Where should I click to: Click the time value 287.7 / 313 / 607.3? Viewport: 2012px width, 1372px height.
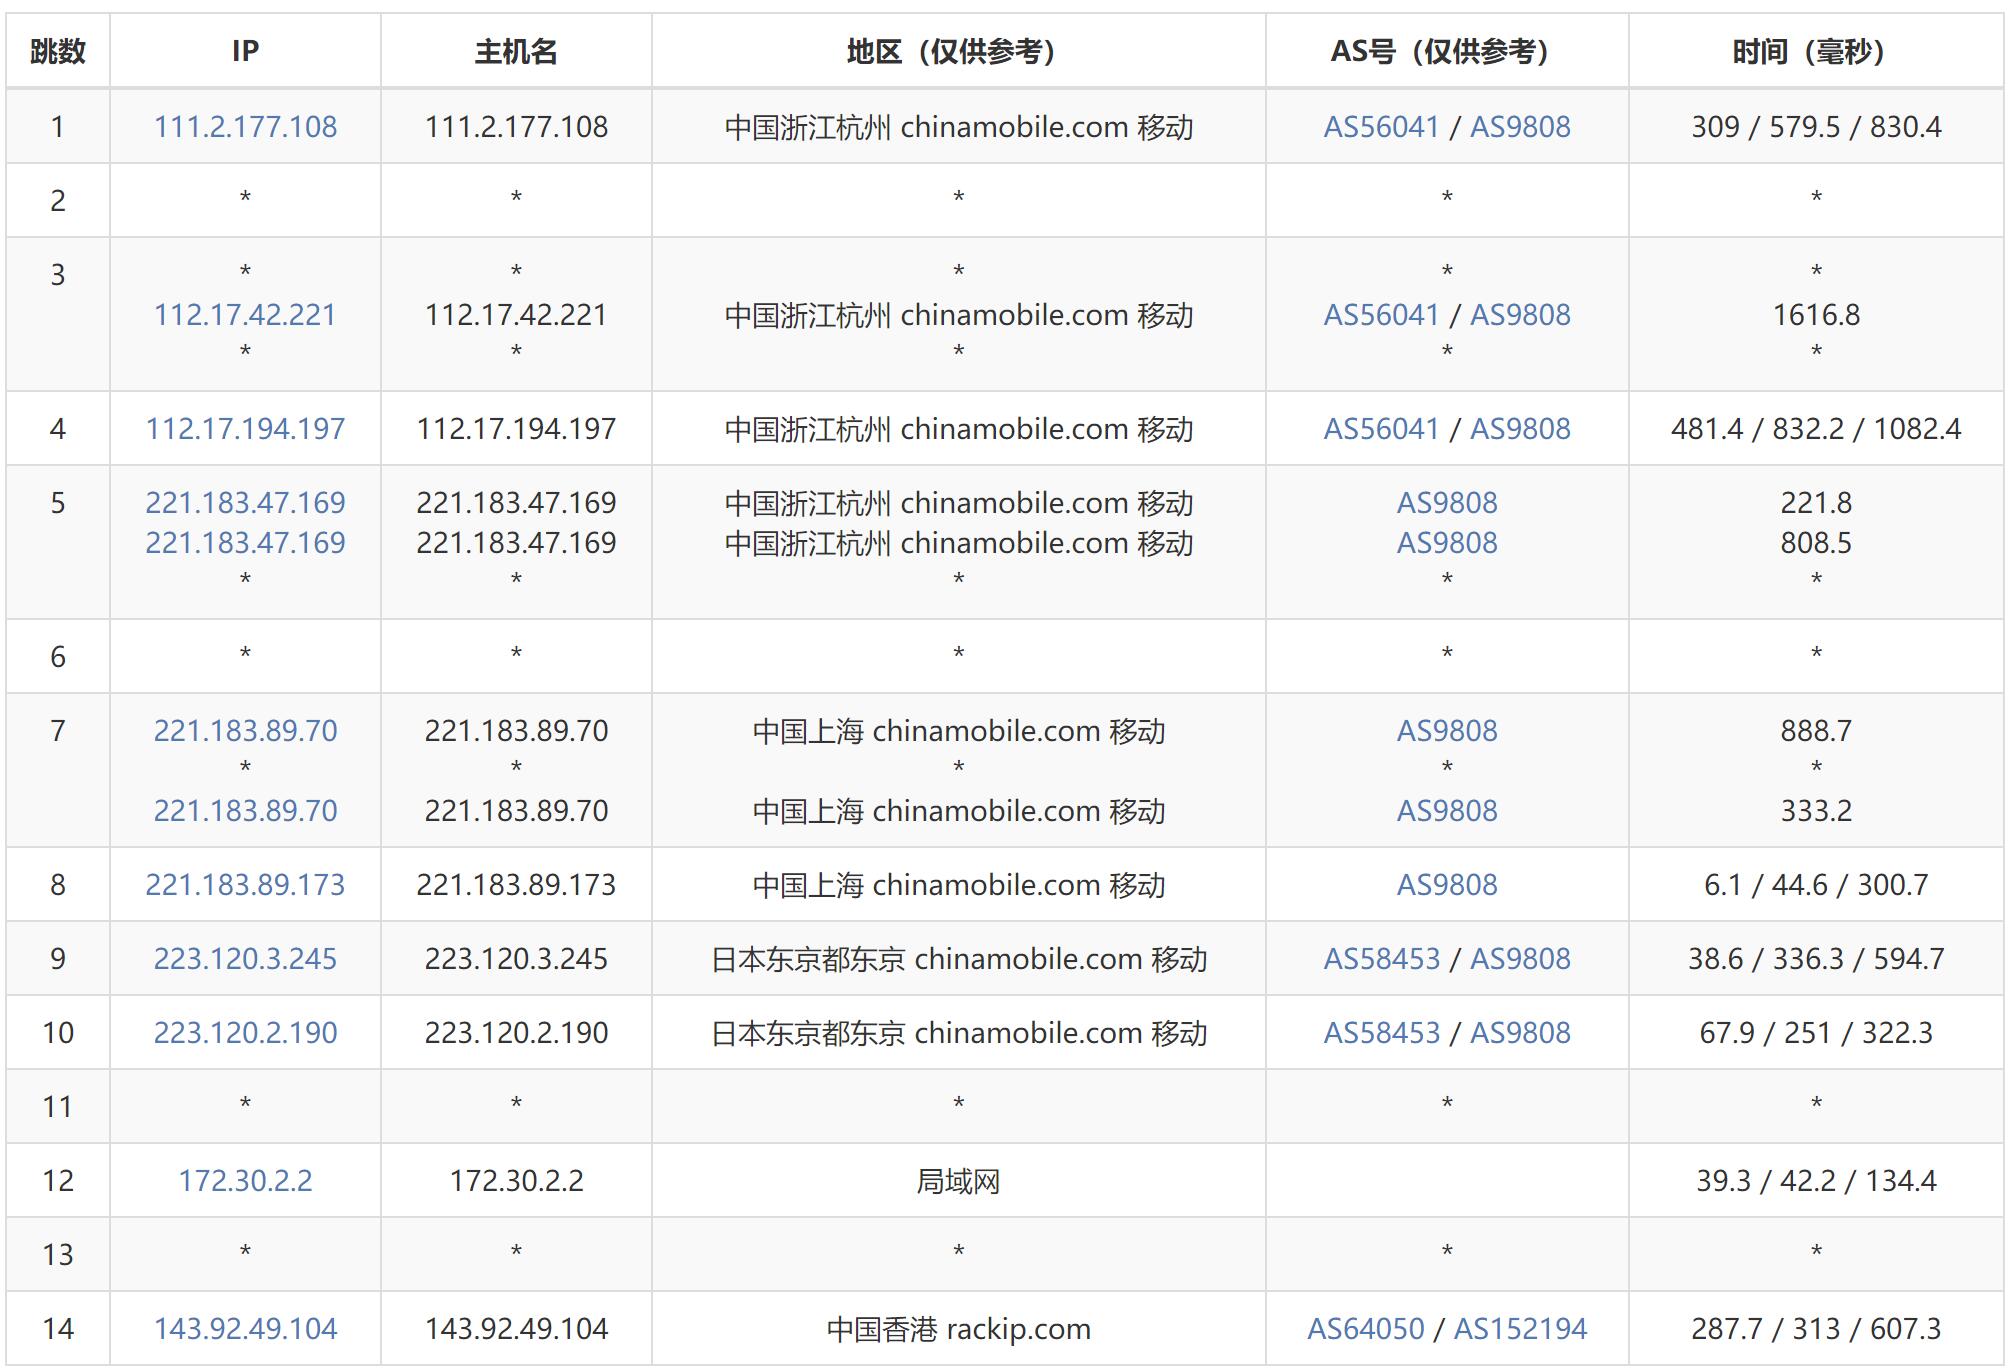click(1816, 1329)
